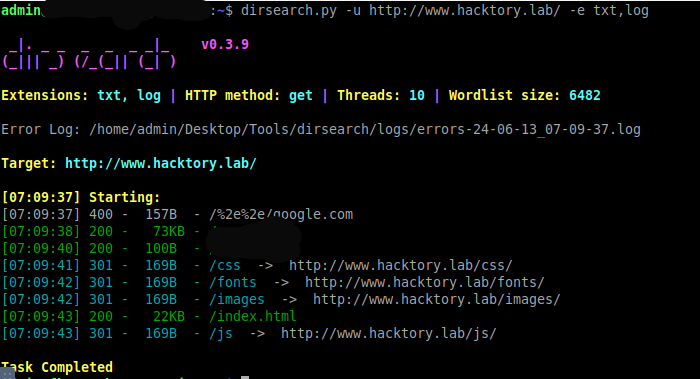
Task: Click the /index.html result path
Action: tap(253, 317)
